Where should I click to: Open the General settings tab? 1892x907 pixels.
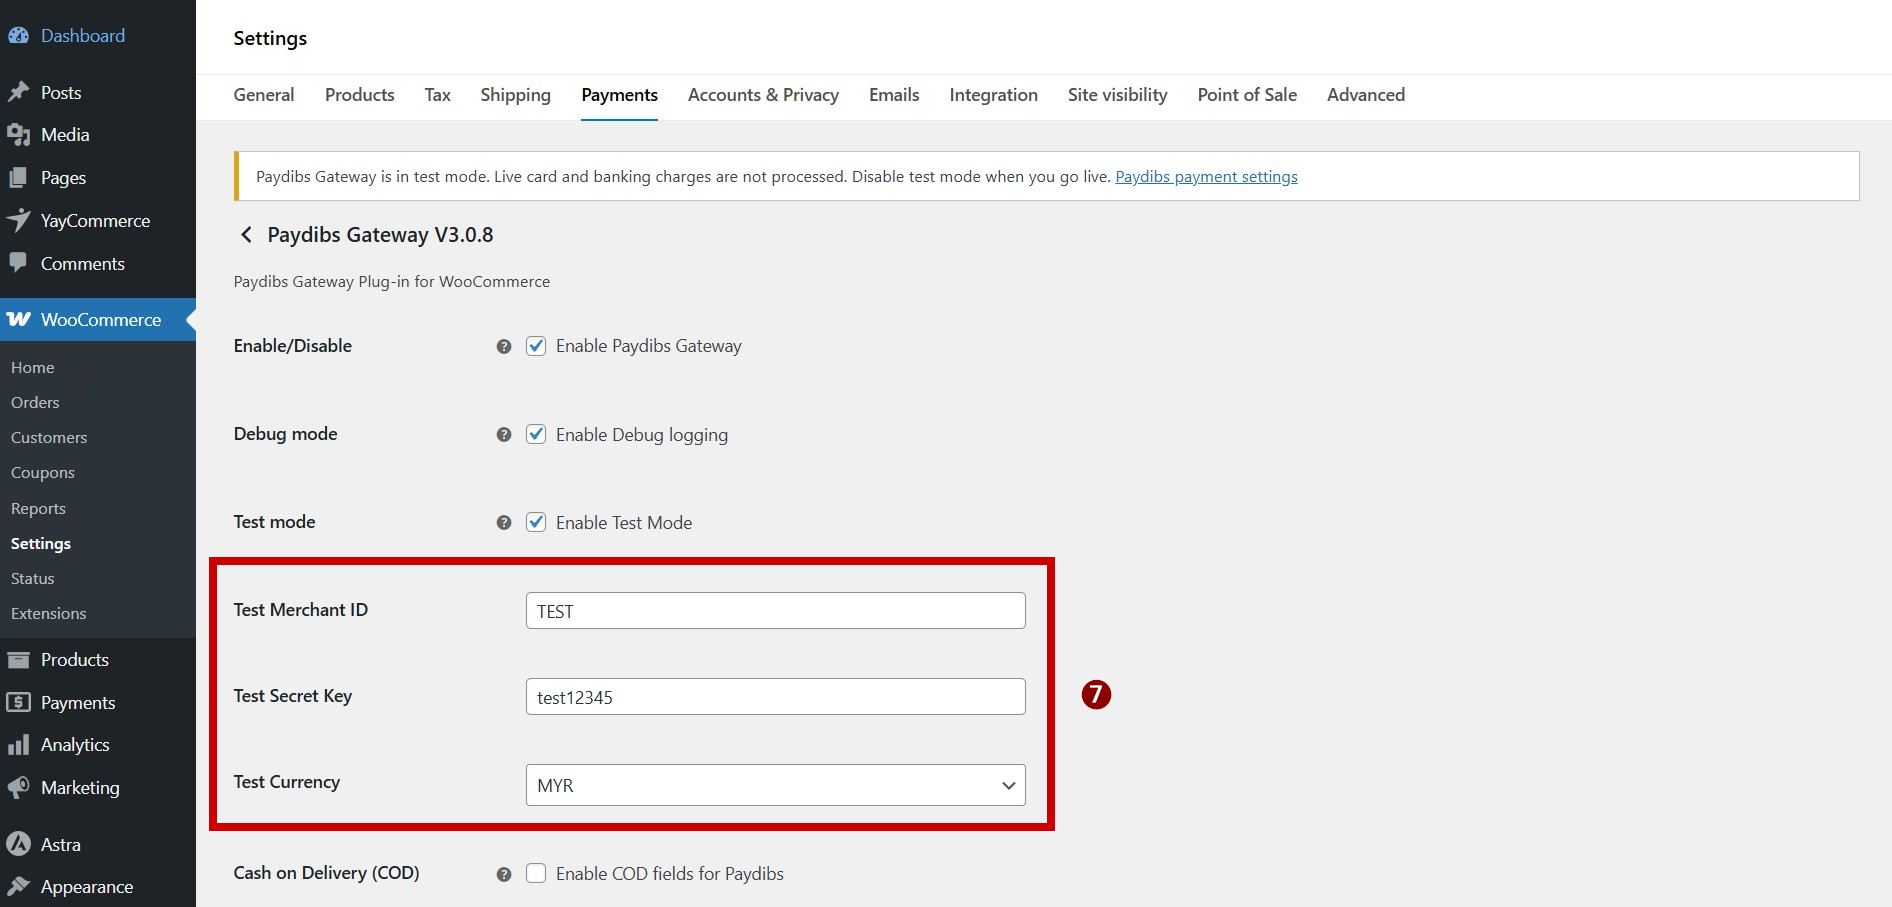coord(264,95)
